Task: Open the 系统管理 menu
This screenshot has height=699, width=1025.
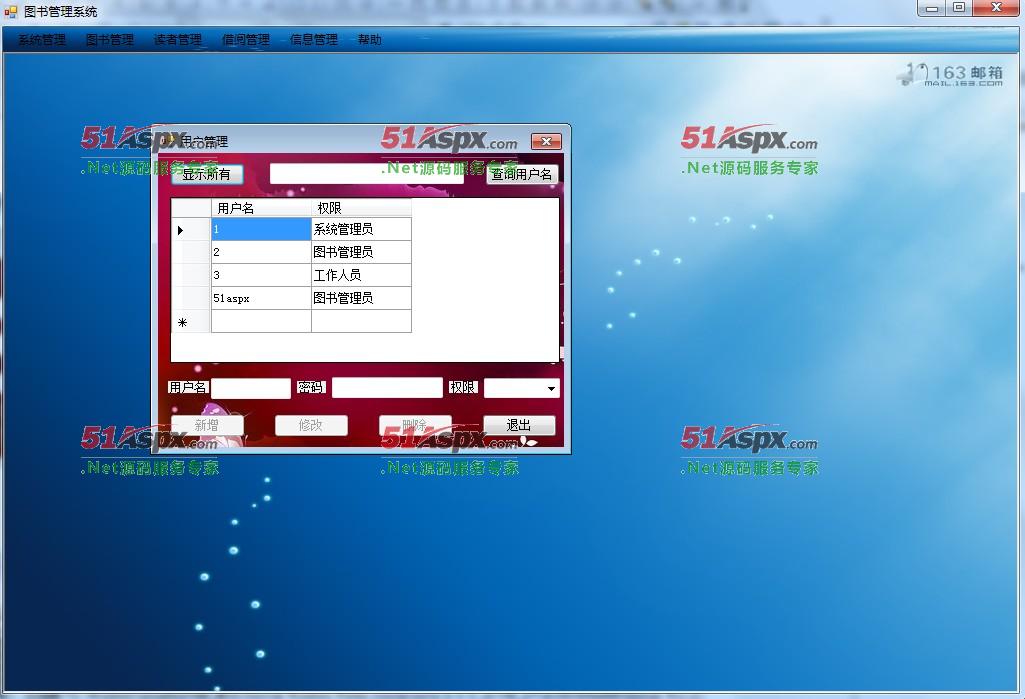Action: [x=42, y=40]
